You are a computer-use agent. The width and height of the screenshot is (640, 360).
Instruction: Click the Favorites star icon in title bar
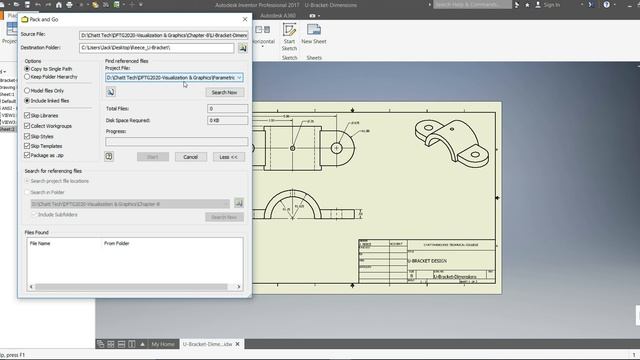pos(527,5)
